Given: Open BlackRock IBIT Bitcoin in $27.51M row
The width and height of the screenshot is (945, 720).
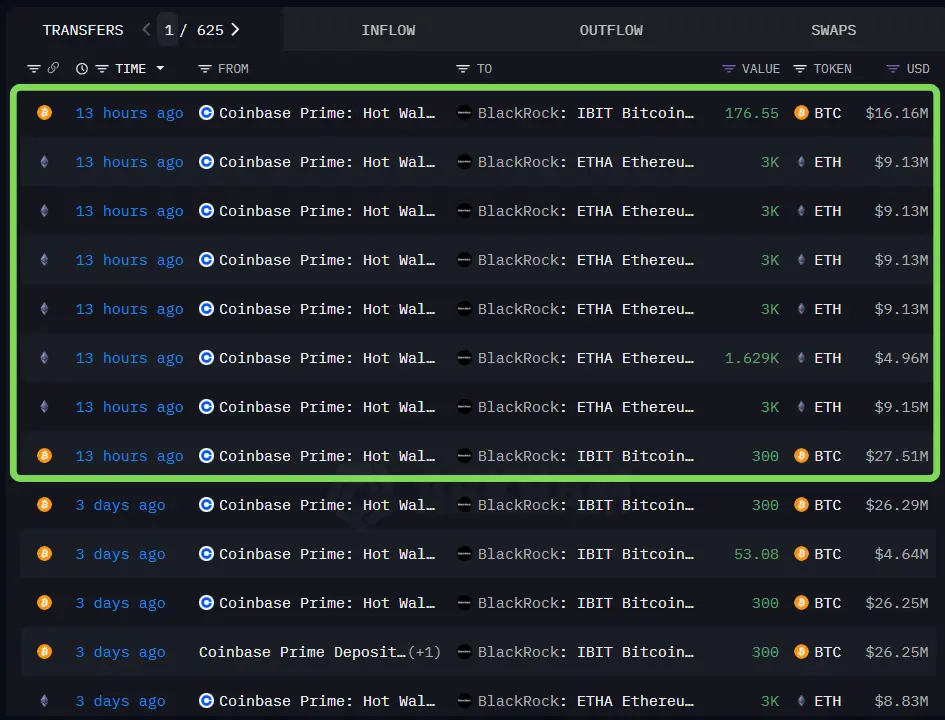Looking at the screenshot, I should tap(585, 456).
